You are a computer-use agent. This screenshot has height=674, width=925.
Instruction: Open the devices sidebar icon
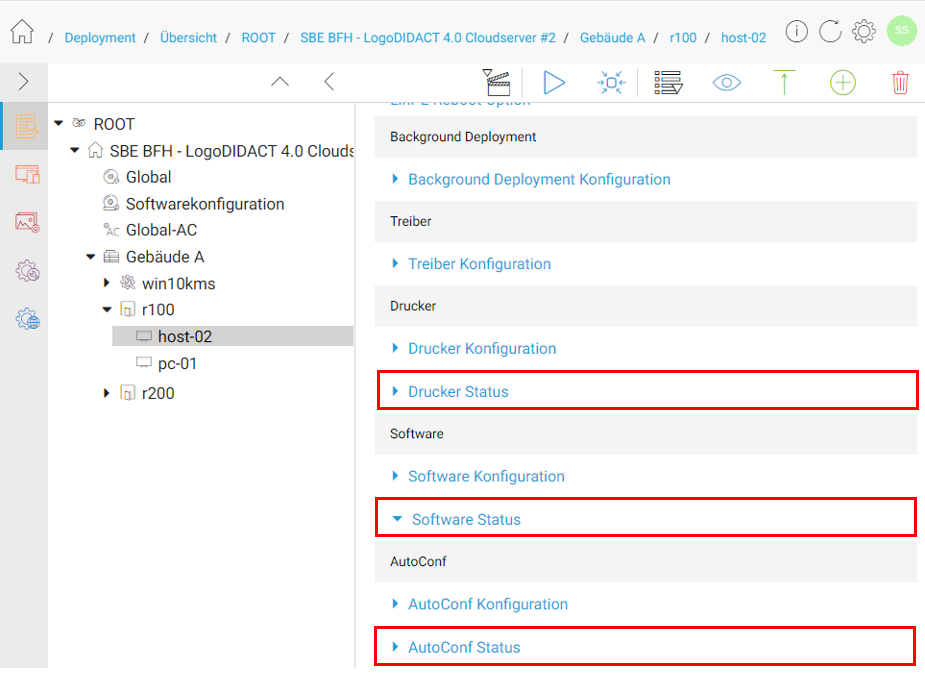(27, 175)
